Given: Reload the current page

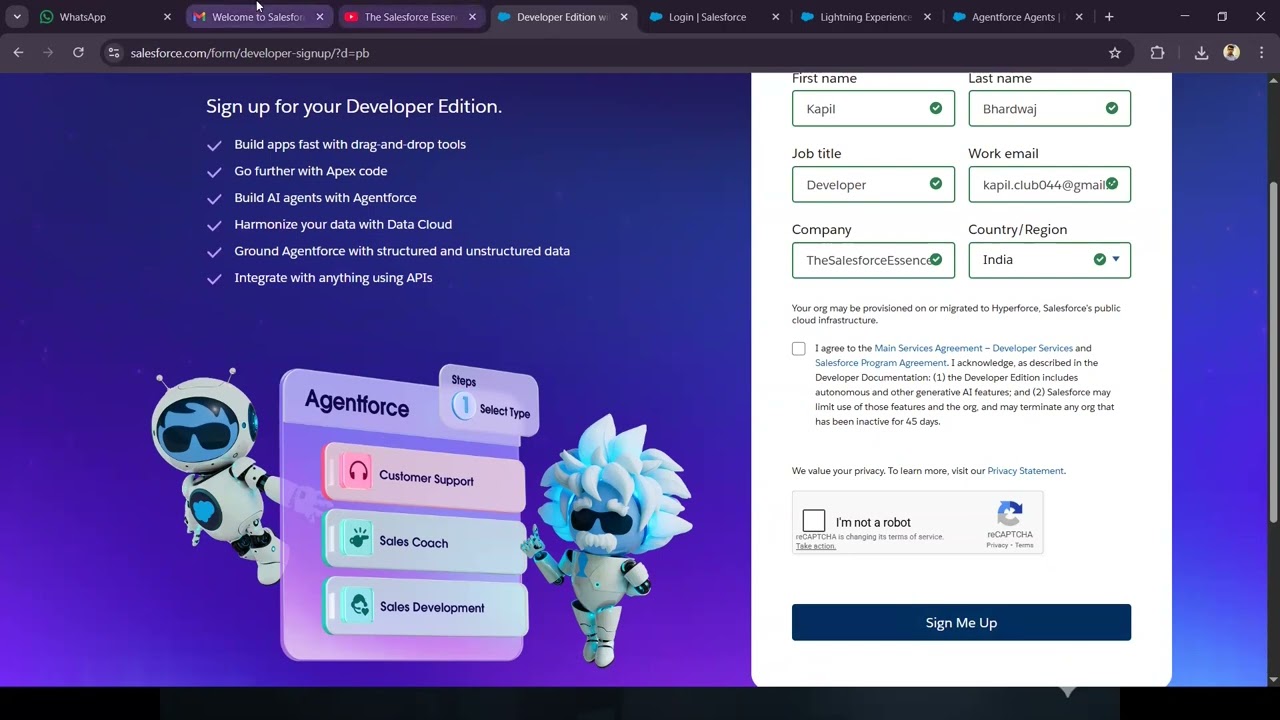Looking at the screenshot, I should [x=78, y=53].
